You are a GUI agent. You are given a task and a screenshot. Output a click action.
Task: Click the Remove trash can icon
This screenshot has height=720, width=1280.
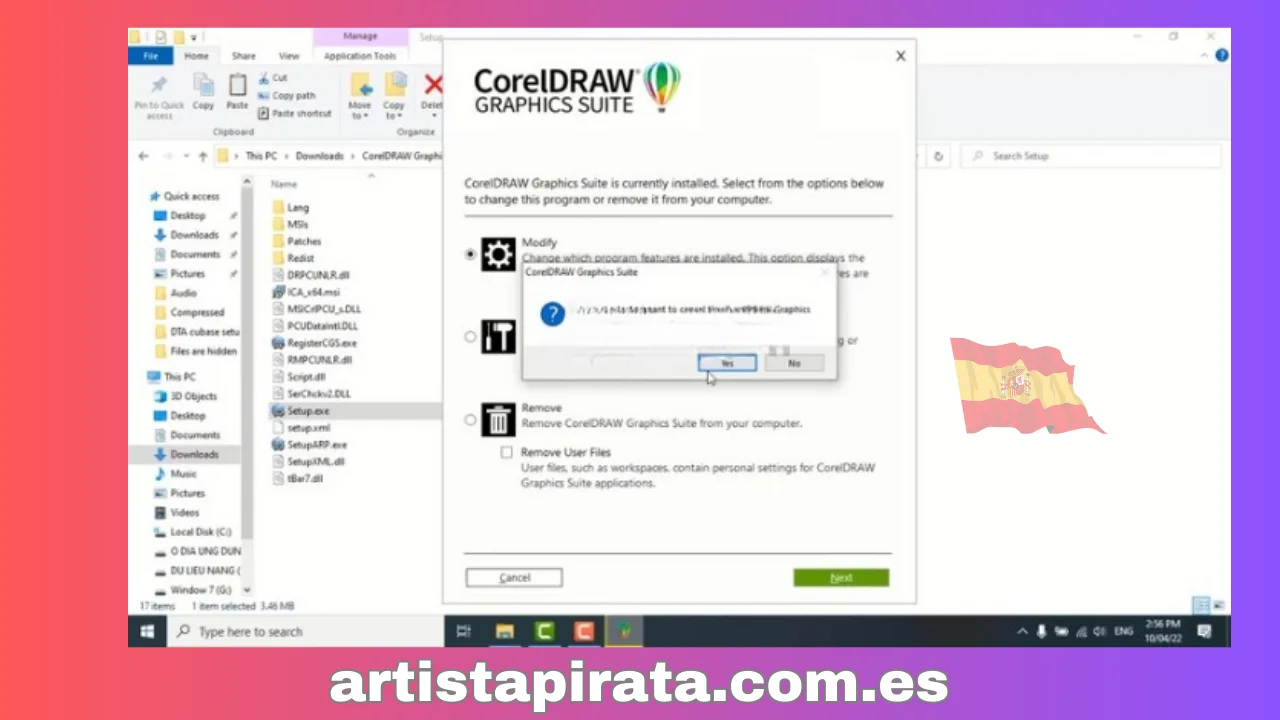pos(498,420)
